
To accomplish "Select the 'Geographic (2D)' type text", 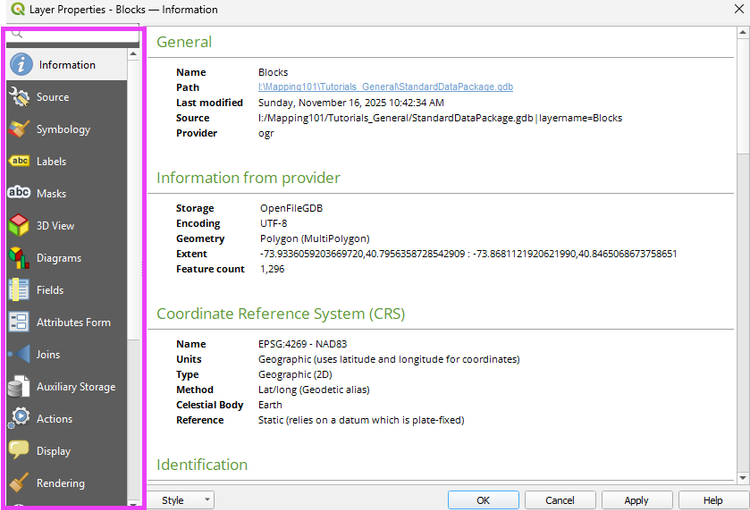I will point(295,375).
